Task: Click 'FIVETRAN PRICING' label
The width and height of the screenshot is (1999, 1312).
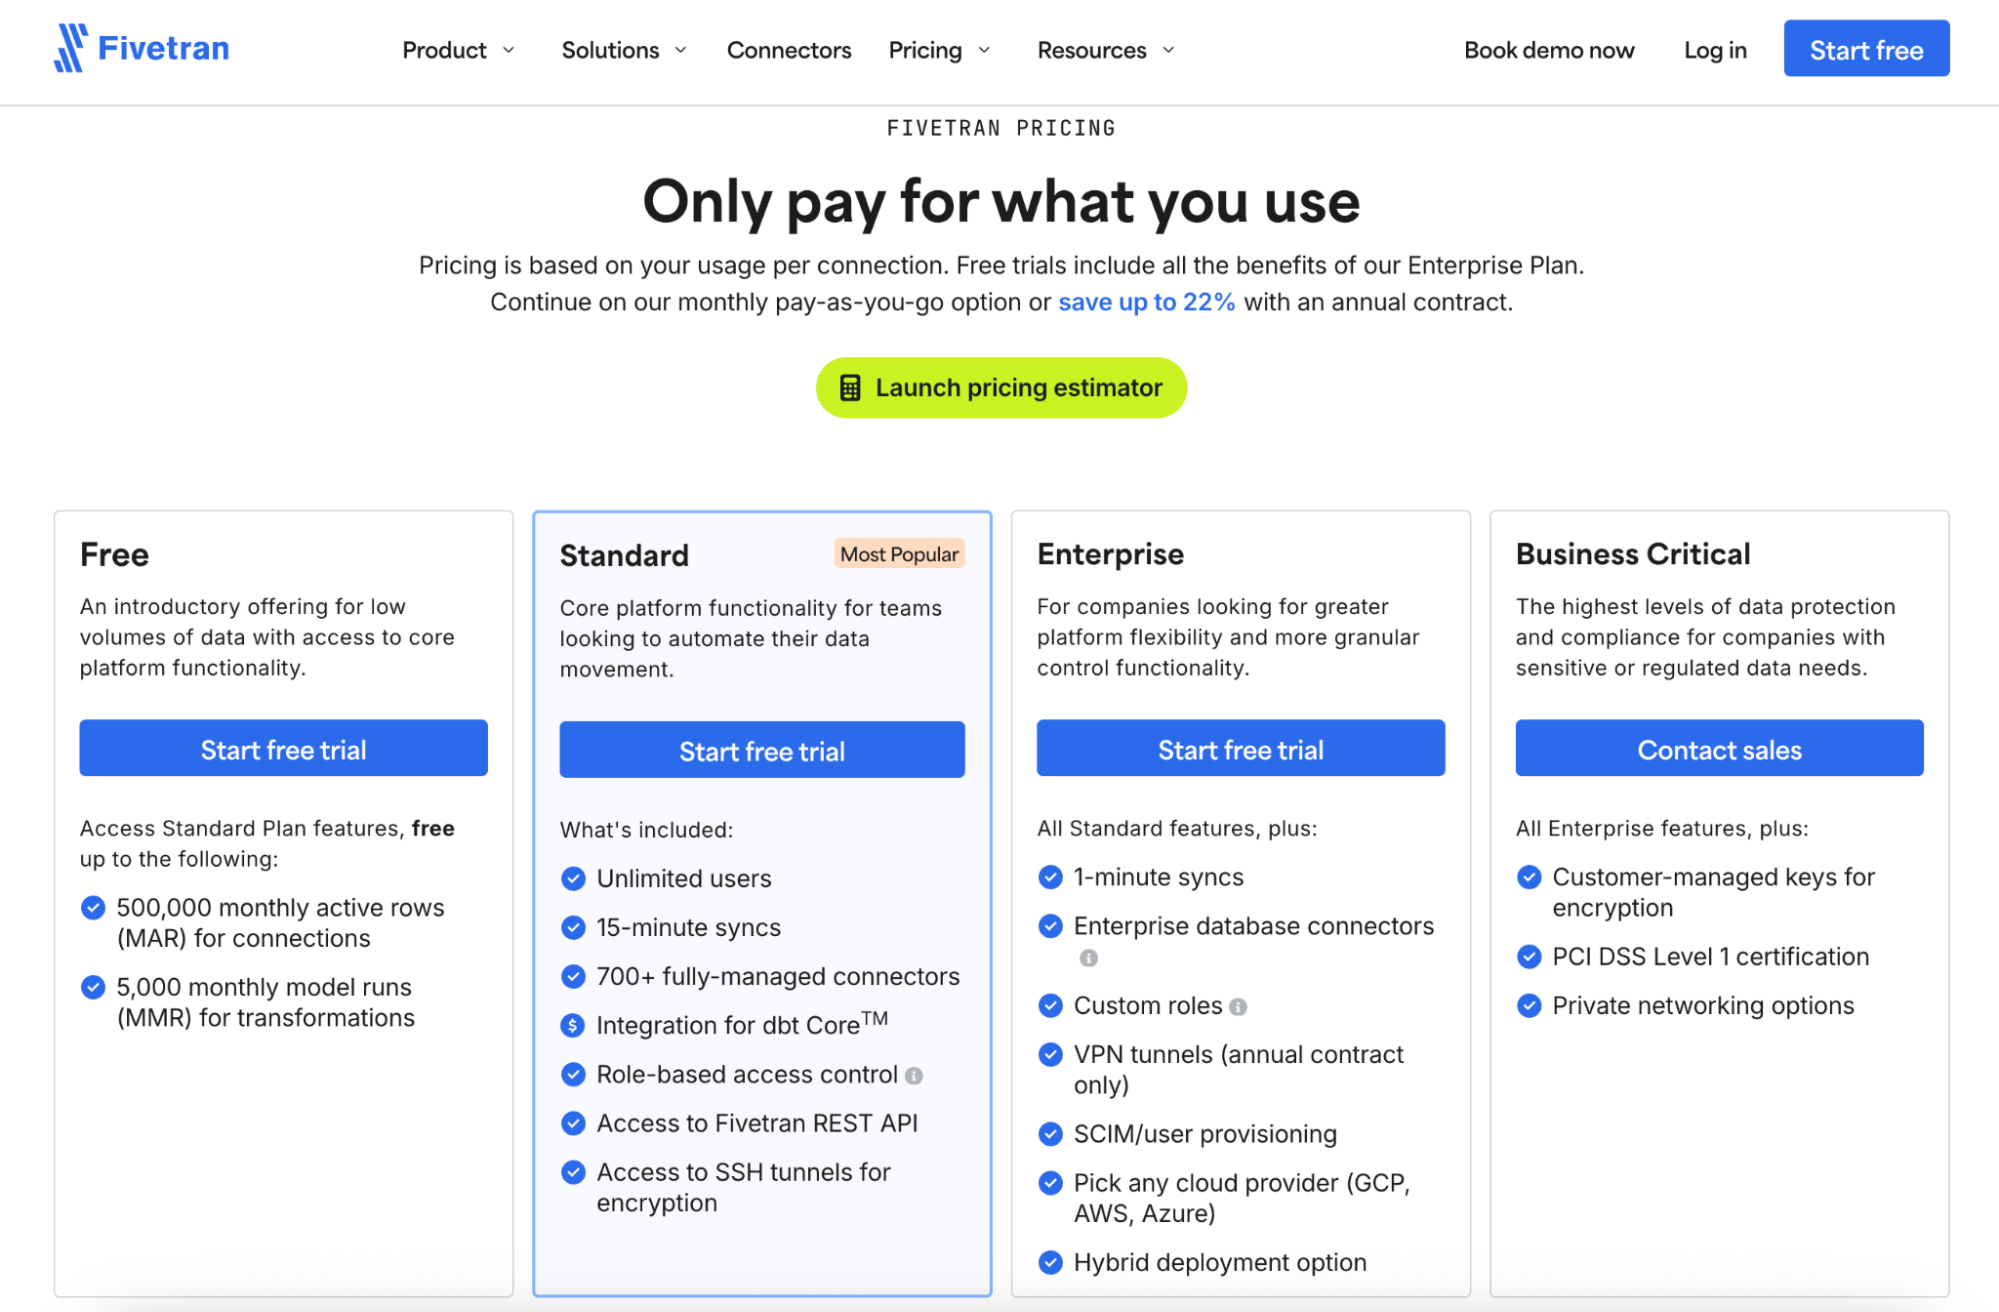Action: tap(1001, 128)
